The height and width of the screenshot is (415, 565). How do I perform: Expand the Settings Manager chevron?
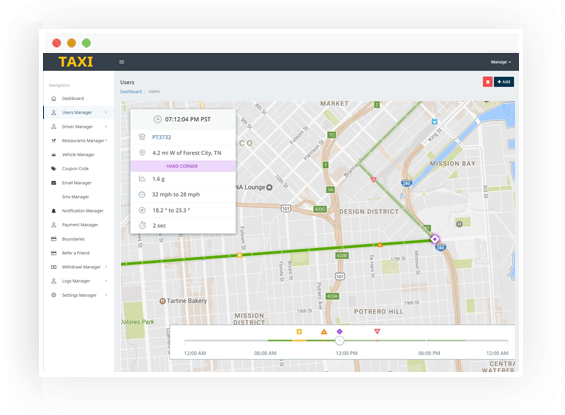106,295
